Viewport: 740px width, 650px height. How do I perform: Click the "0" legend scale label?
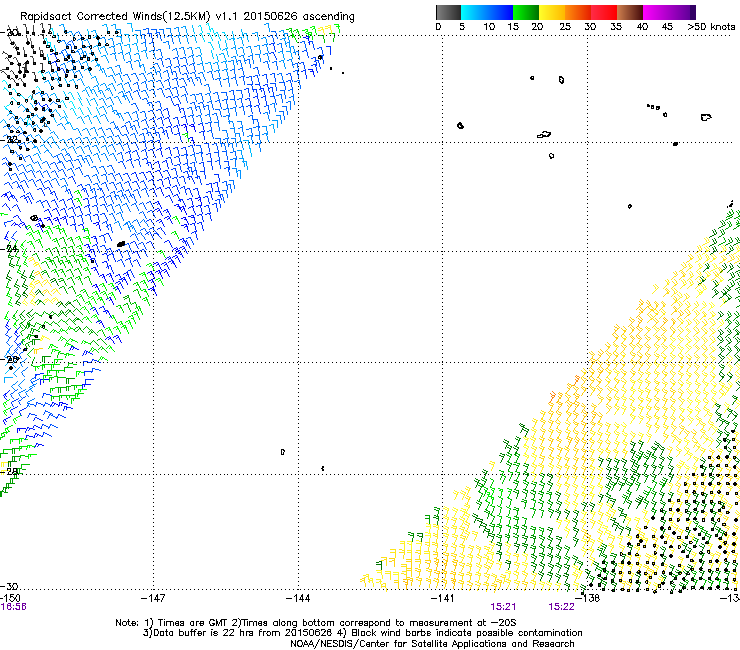click(438, 27)
